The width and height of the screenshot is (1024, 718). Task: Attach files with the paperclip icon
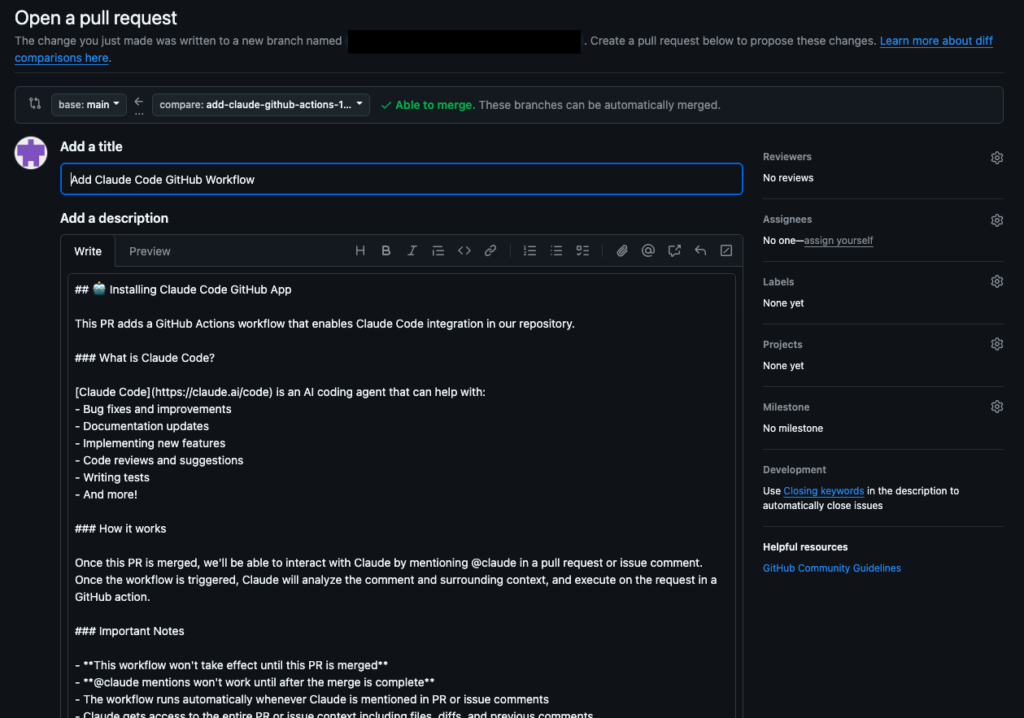[622, 251]
